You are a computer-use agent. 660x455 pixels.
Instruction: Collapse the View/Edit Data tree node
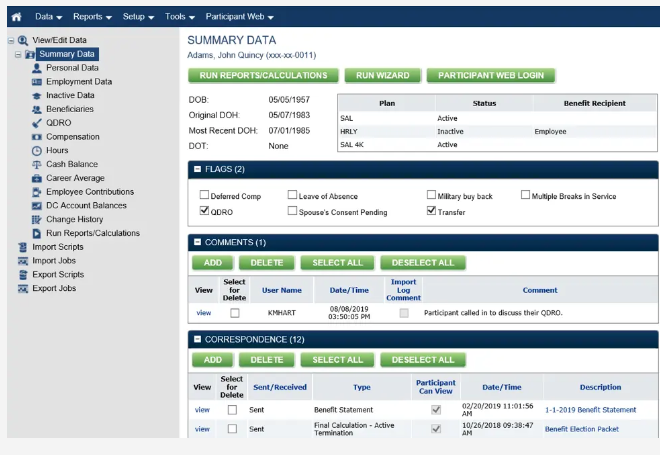10,40
